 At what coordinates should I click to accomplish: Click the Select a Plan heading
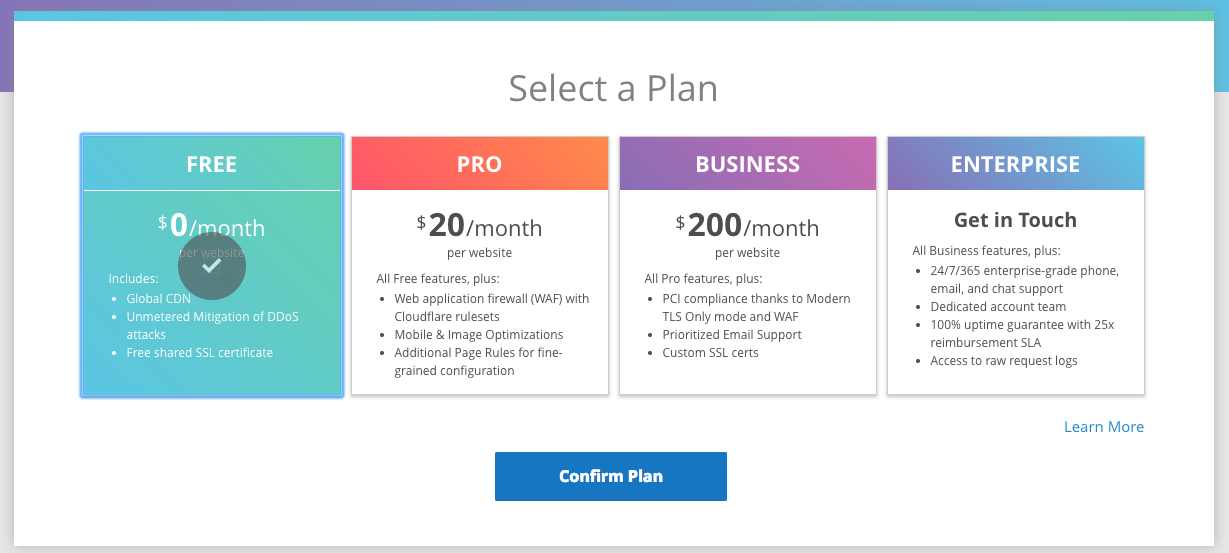(613, 88)
